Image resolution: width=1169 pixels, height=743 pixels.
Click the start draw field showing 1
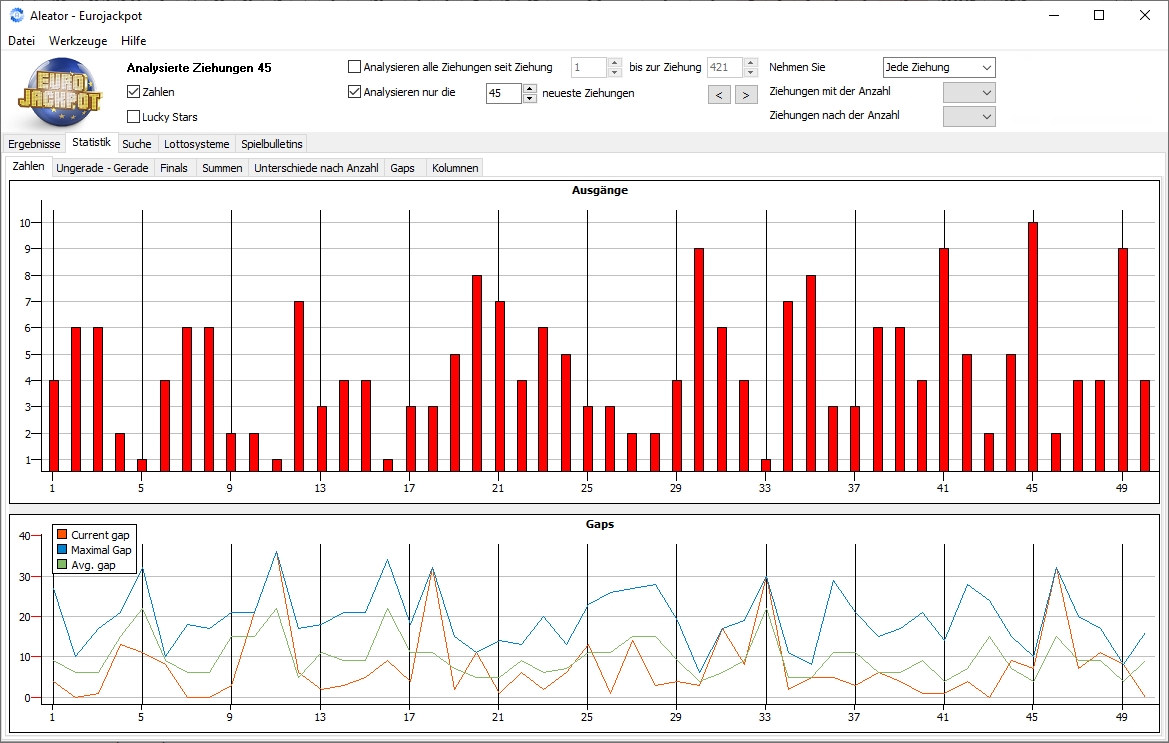pos(589,67)
